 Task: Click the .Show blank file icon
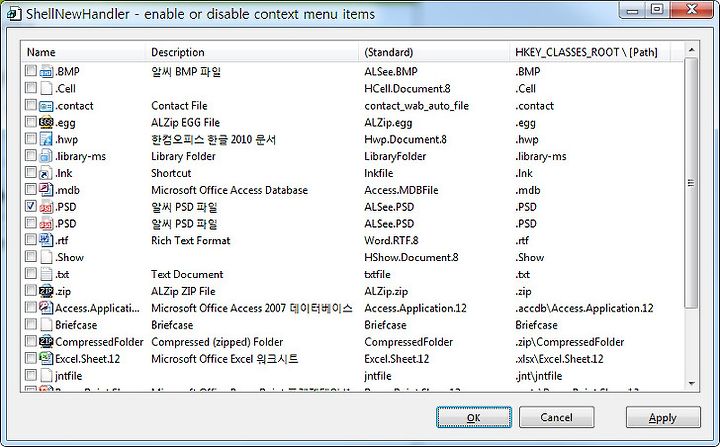click(46, 257)
